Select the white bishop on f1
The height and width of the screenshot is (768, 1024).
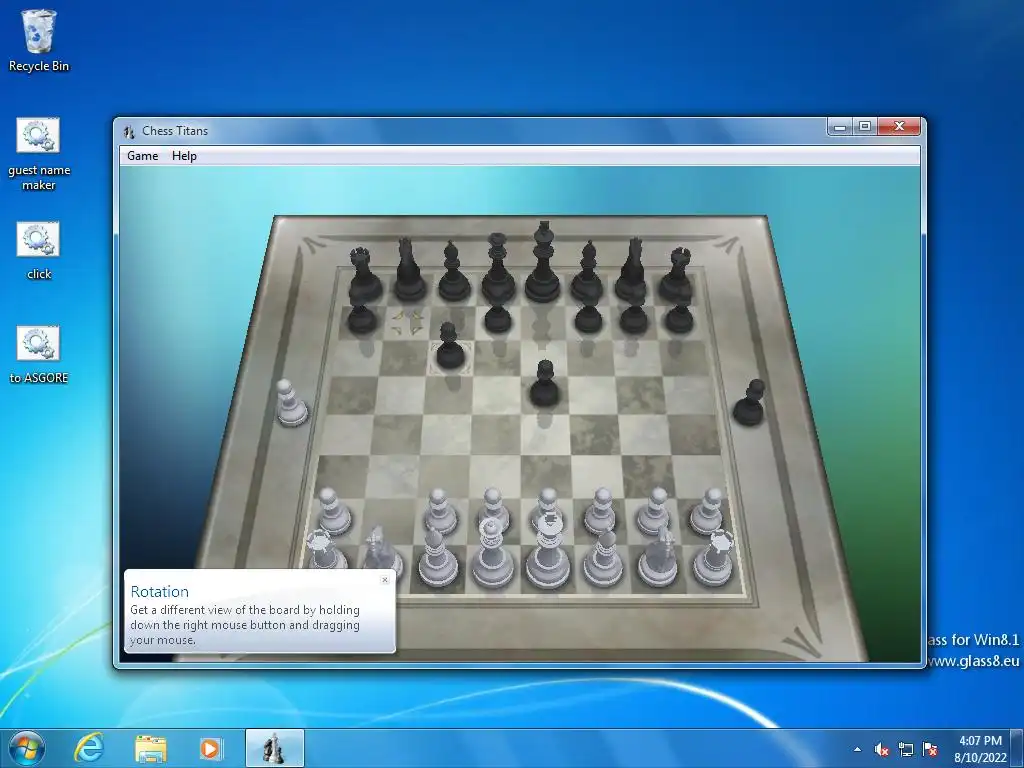coord(603,558)
